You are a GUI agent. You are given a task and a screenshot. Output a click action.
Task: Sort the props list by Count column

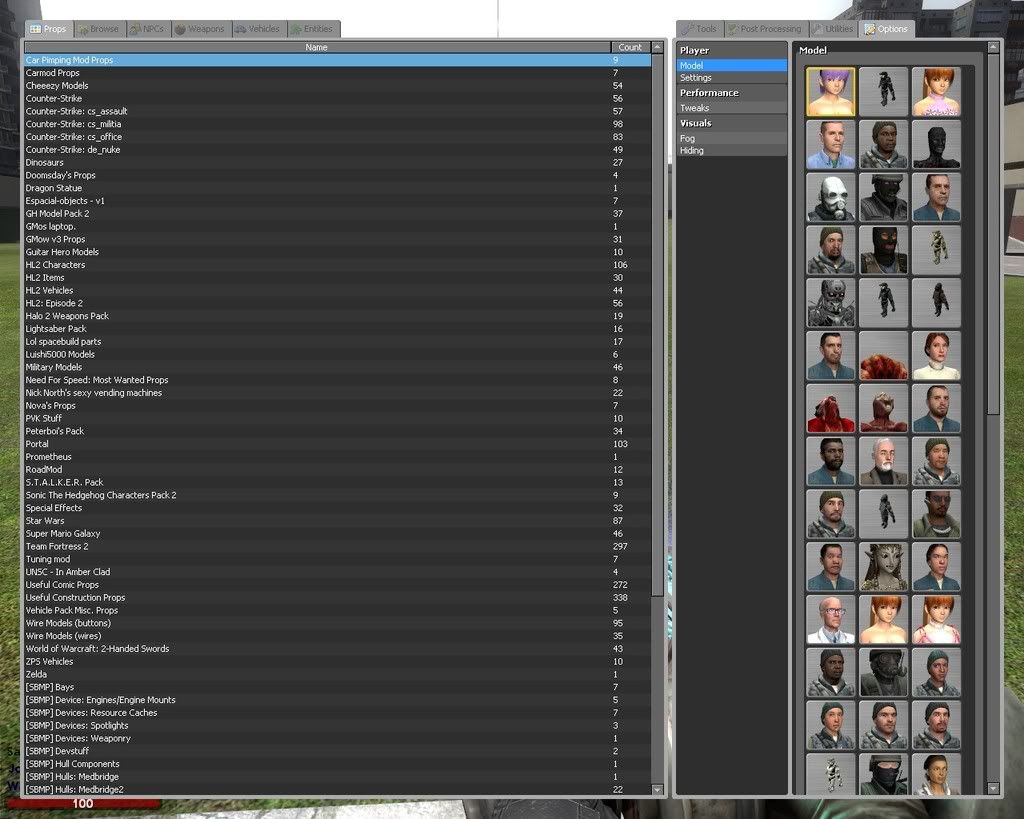(x=630, y=47)
